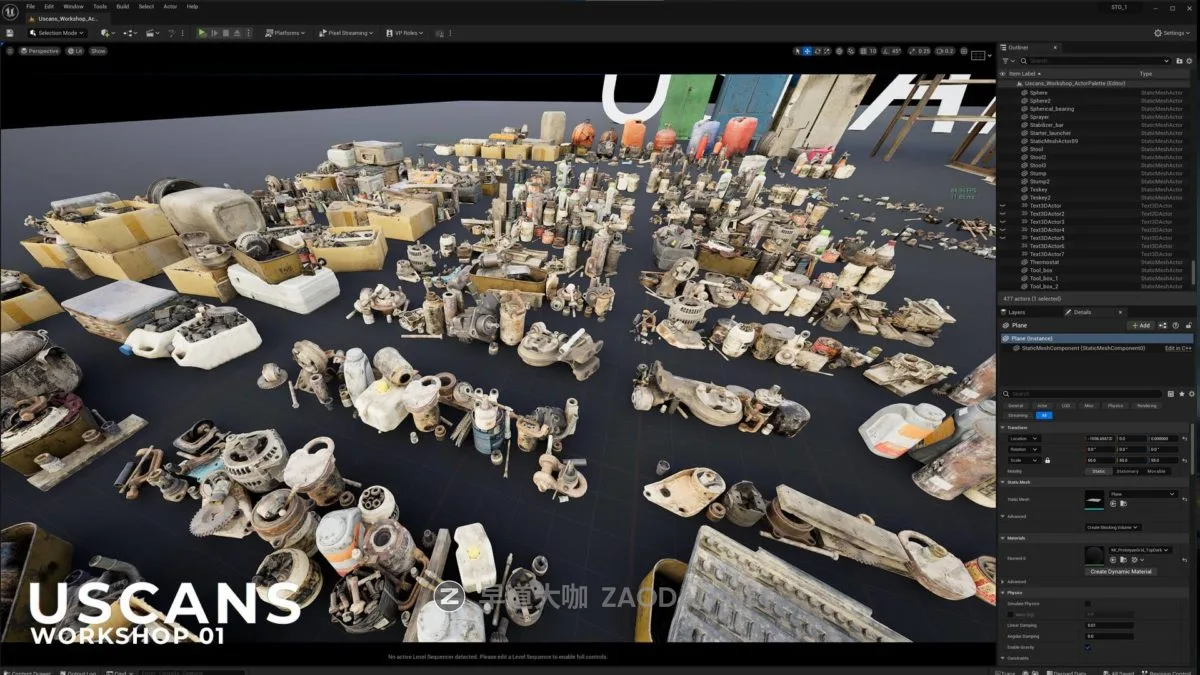This screenshot has height=675, width=1200.
Task: Click the material preview sphere thumbnail
Action: pos(1094,554)
